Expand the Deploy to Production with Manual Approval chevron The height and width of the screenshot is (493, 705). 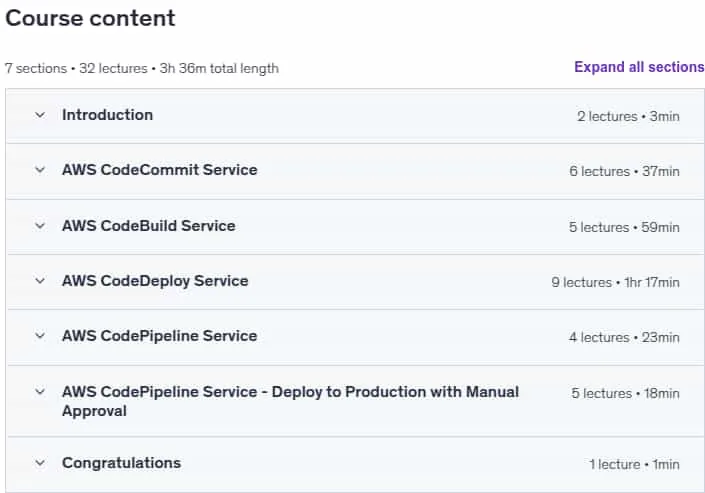[x=40, y=392]
